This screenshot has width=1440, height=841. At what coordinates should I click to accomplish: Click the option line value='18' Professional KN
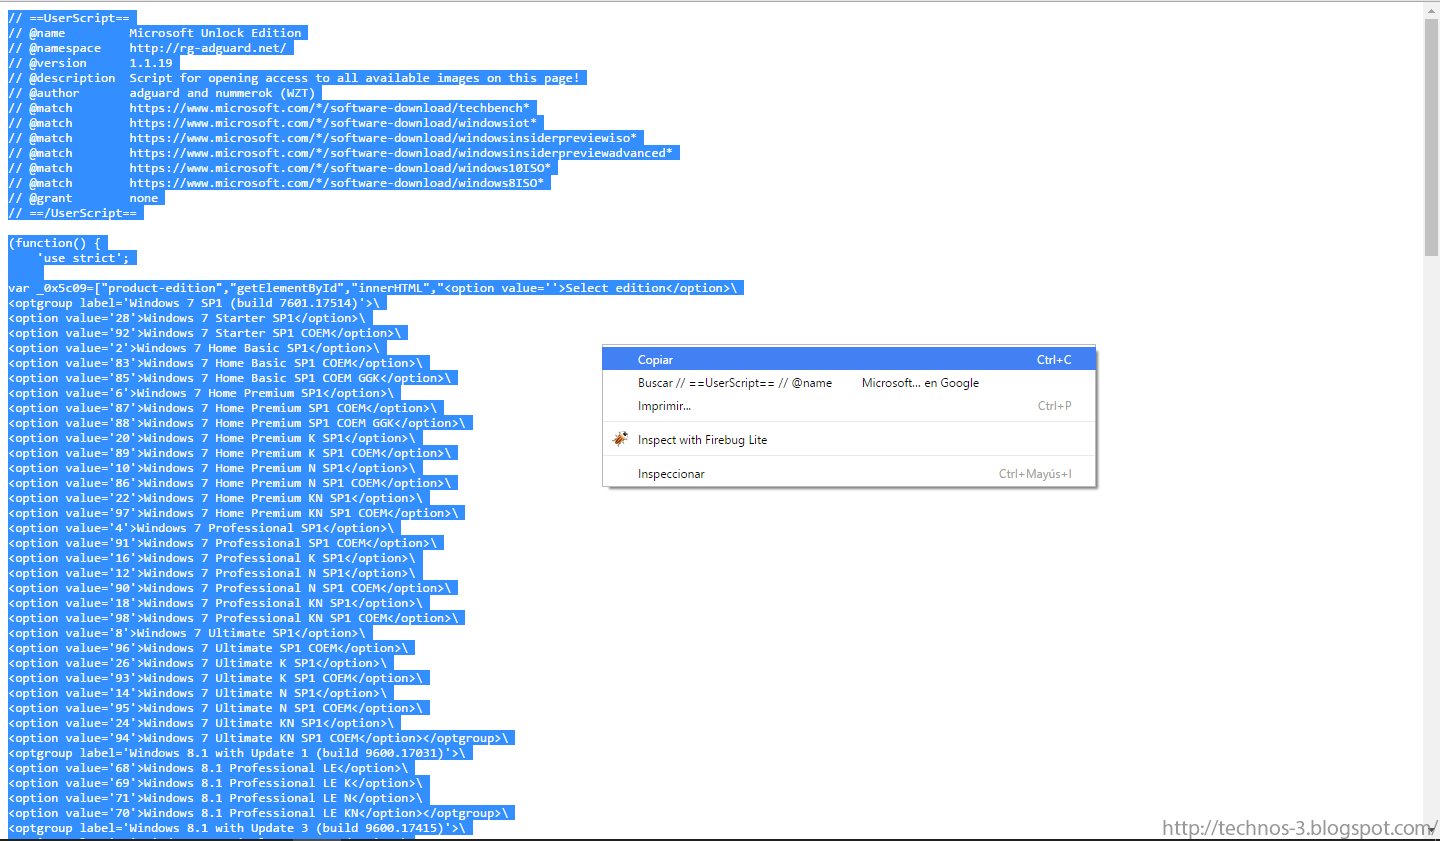[215, 603]
